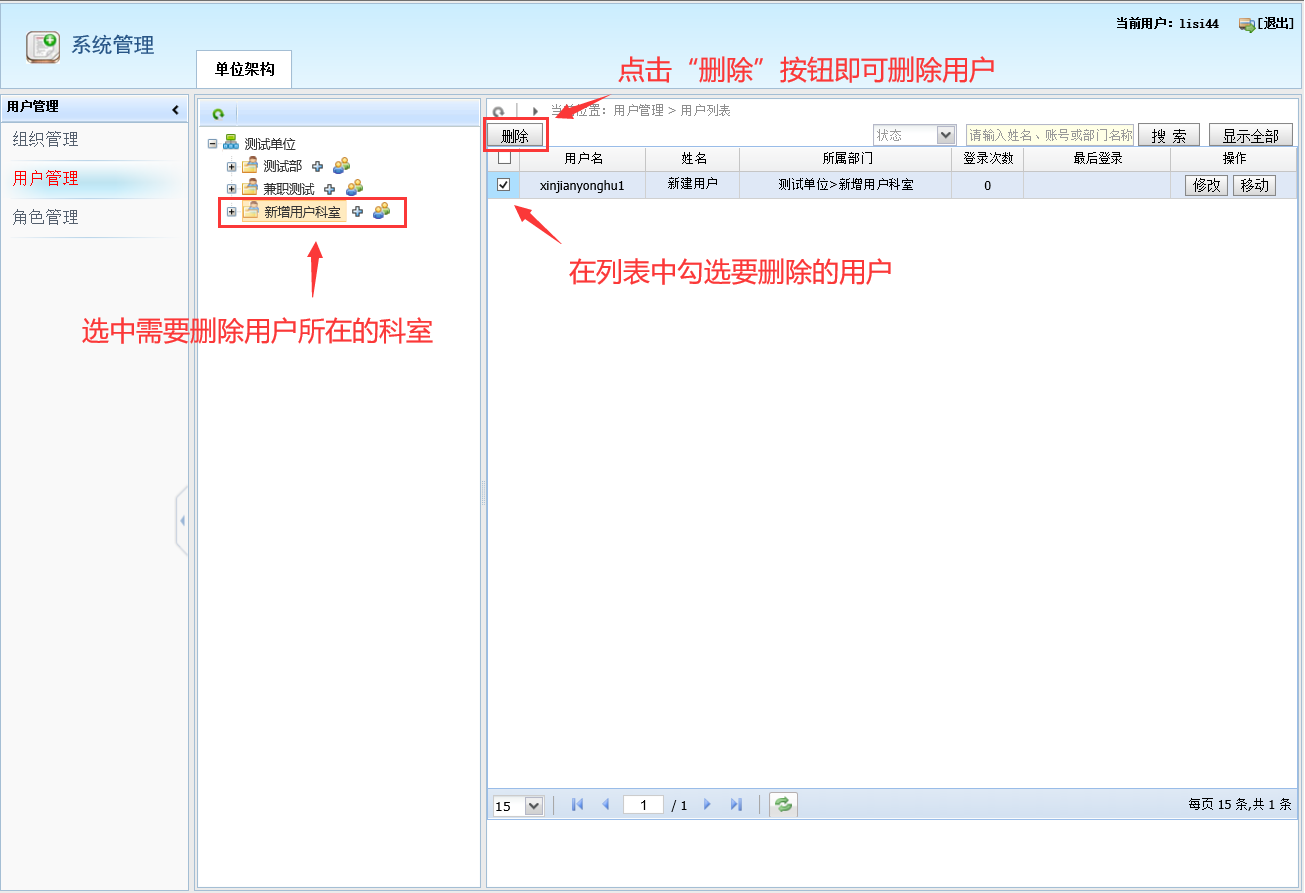Select the 新增用户科室 tree item
Image resolution: width=1305 pixels, height=893 pixels.
pyautogui.click(x=302, y=211)
